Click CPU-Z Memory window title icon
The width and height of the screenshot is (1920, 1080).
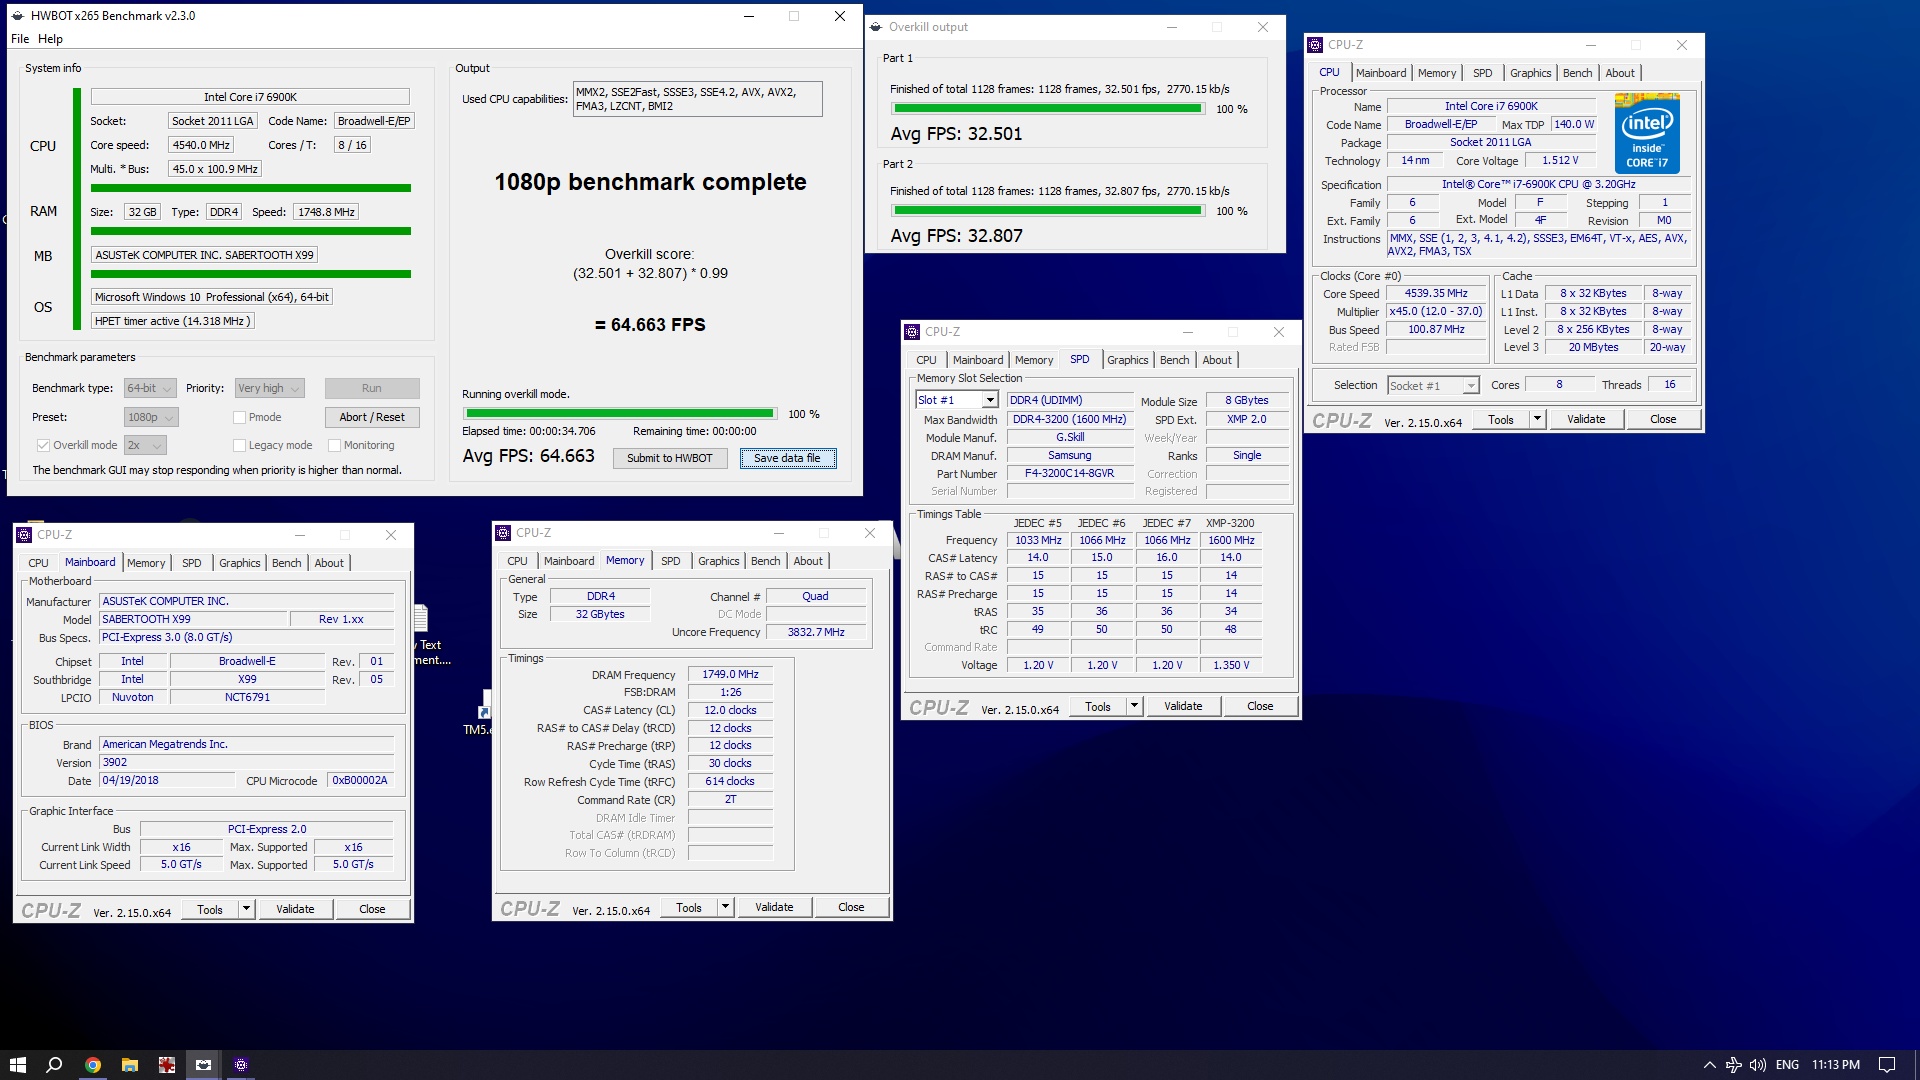(x=504, y=533)
